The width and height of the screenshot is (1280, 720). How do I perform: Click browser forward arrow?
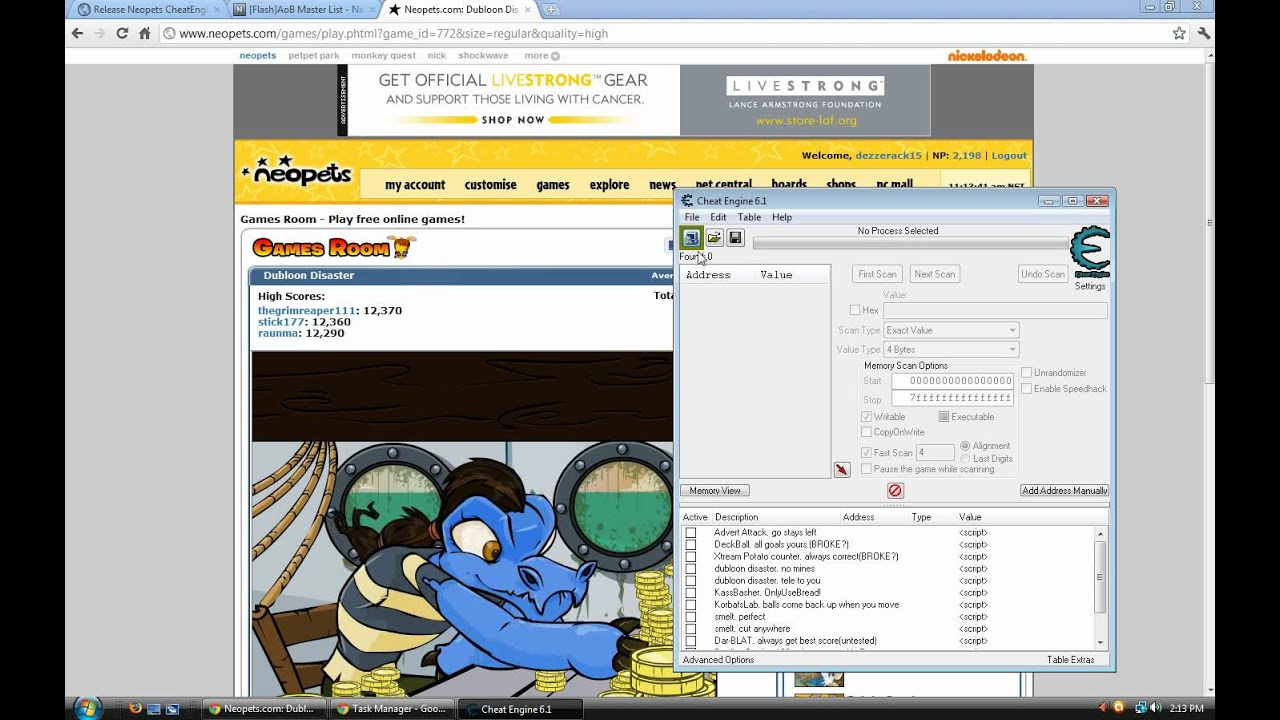tap(99, 33)
